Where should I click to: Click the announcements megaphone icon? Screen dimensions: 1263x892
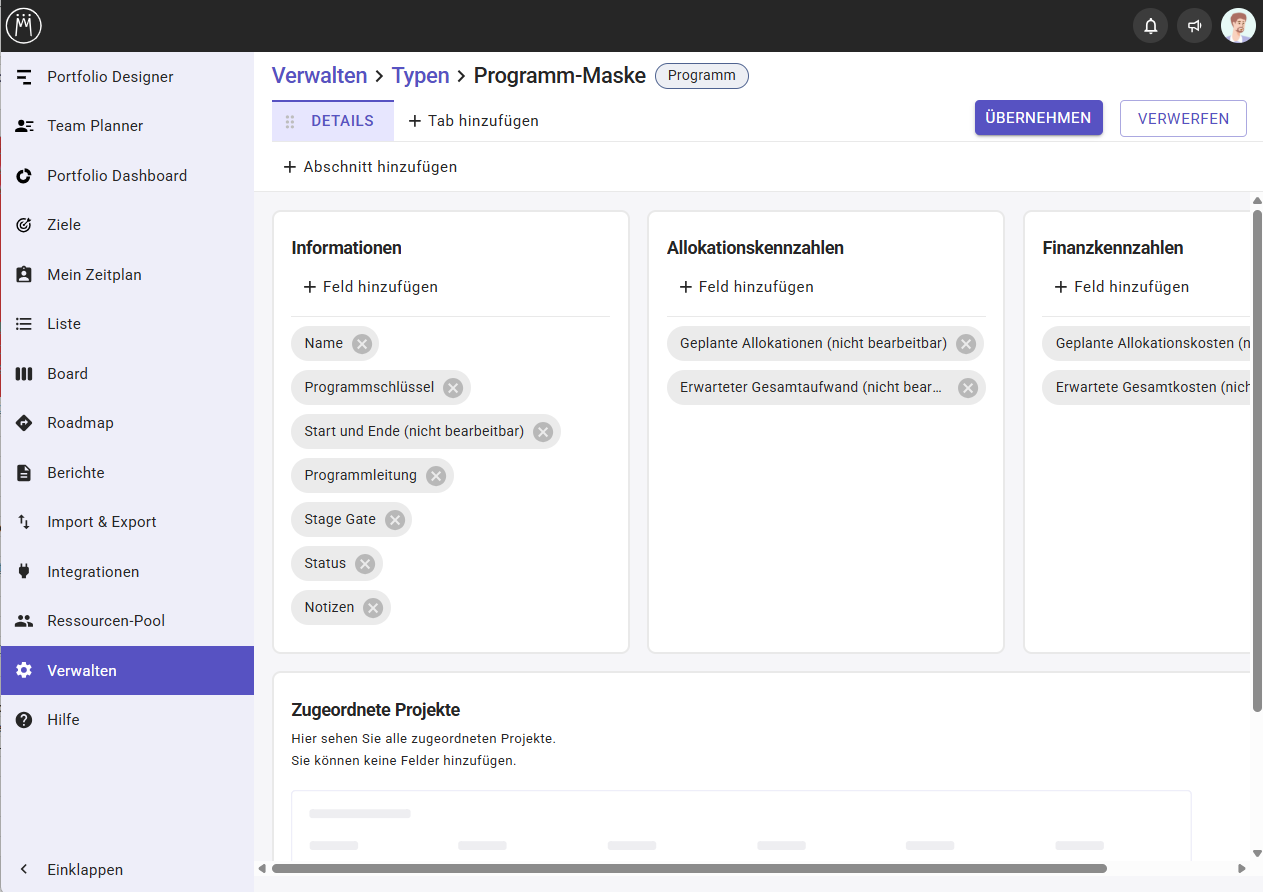click(x=1194, y=26)
